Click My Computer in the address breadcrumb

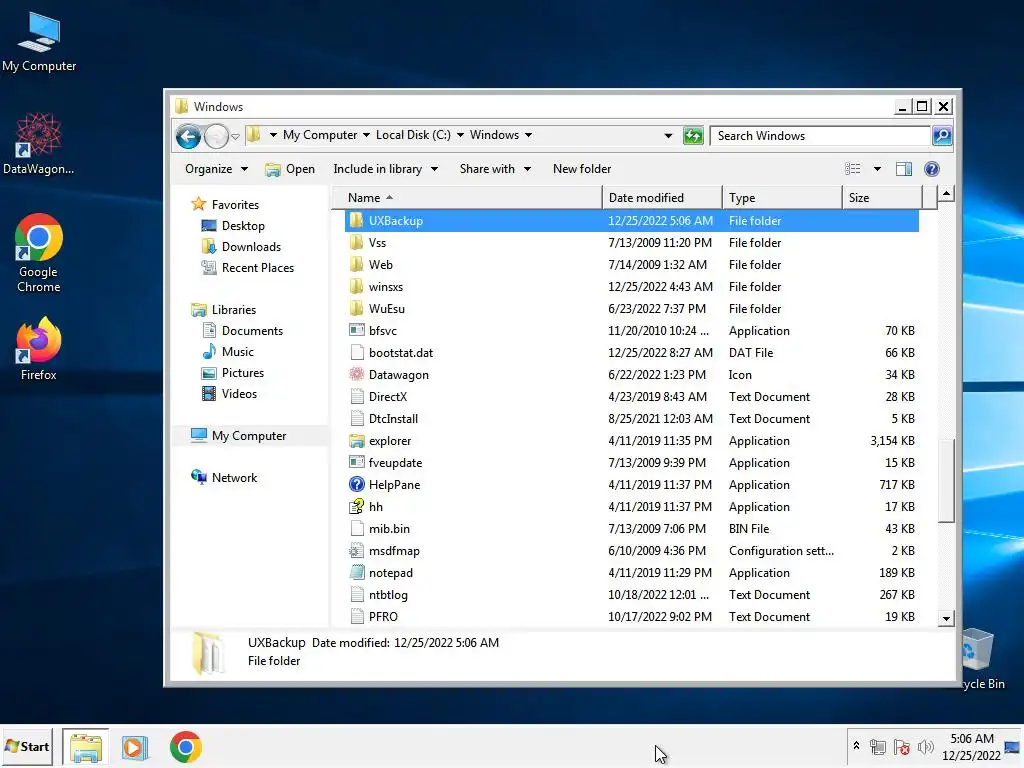pos(320,135)
